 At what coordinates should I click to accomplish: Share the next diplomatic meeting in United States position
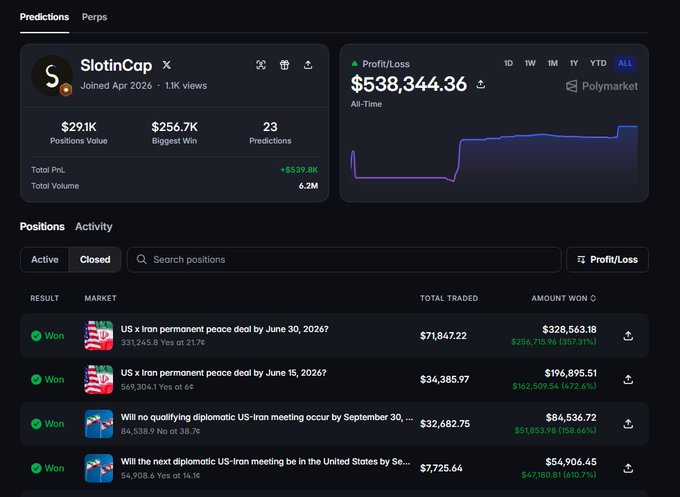pos(628,468)
